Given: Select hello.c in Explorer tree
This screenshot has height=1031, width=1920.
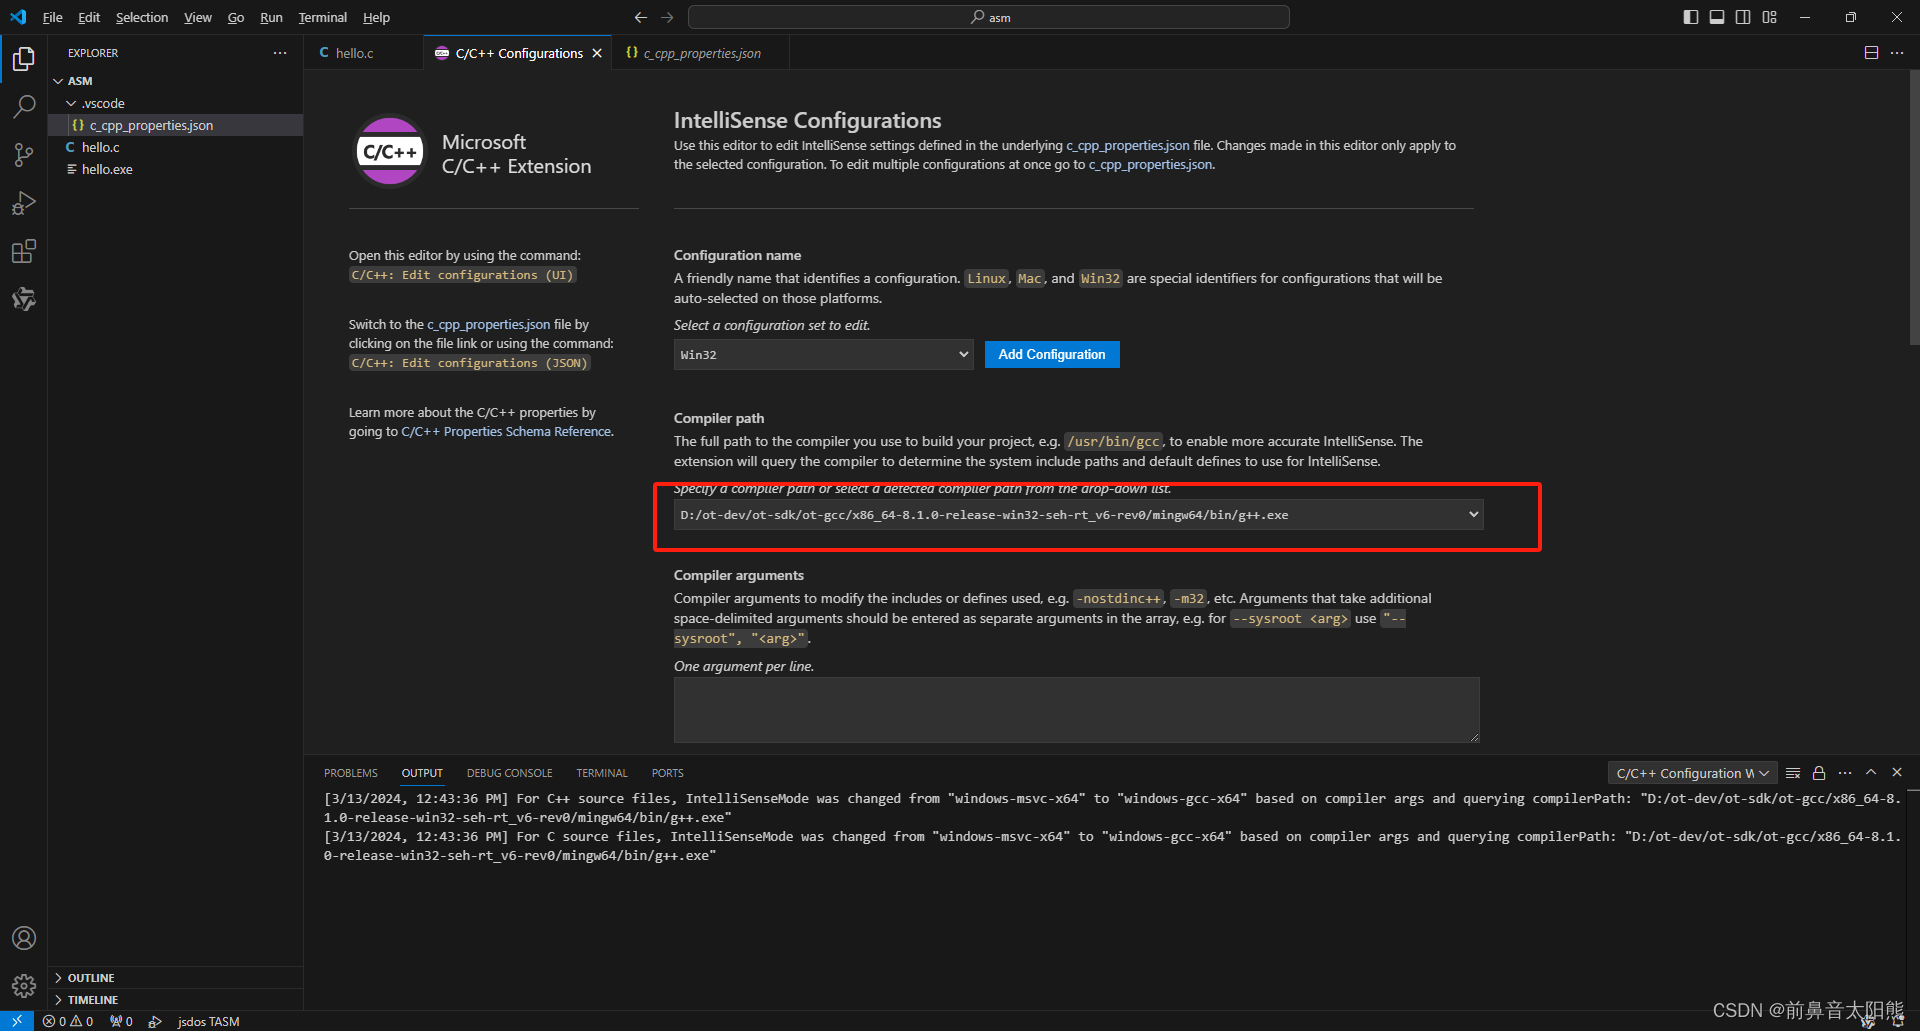Looking at the screenshot, I should point(176,147).
